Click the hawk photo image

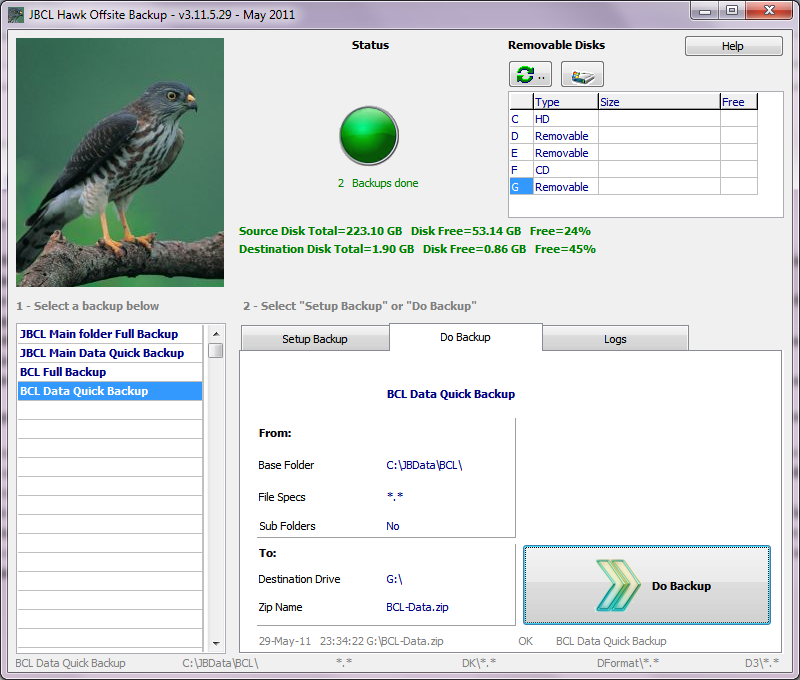coord(118,162)
